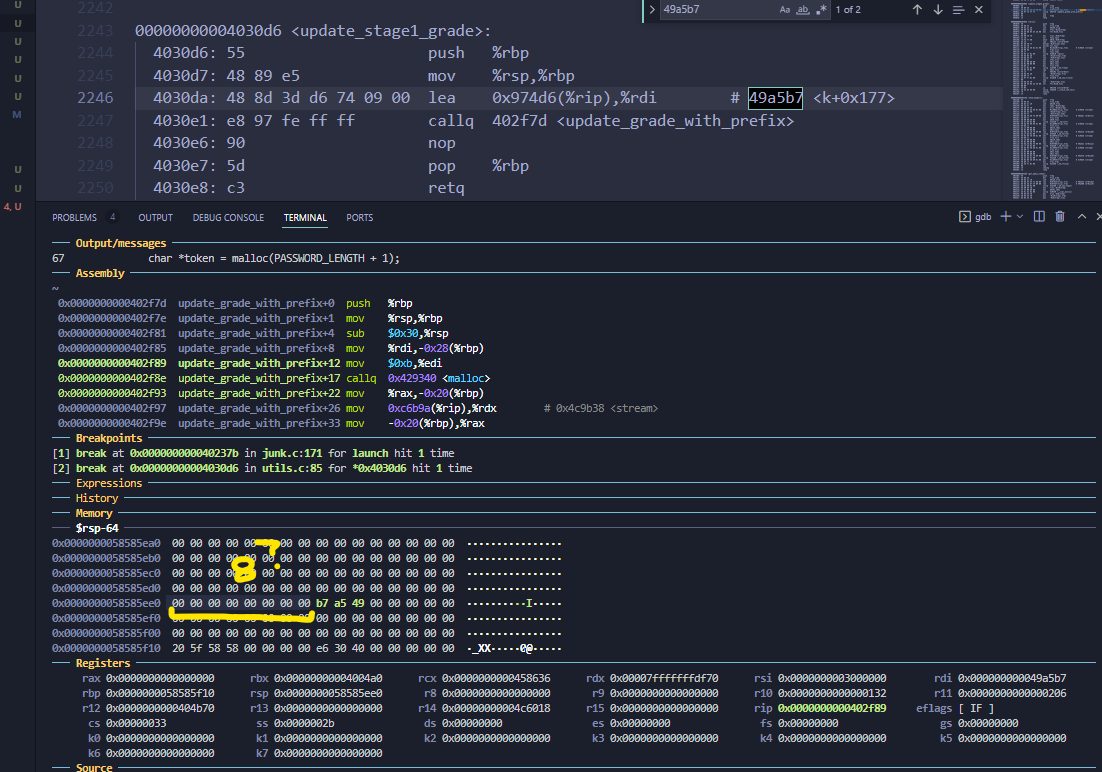Toggle Match Case in find widget
Viewport: 1102px width, 772px height.
[785, 10]
